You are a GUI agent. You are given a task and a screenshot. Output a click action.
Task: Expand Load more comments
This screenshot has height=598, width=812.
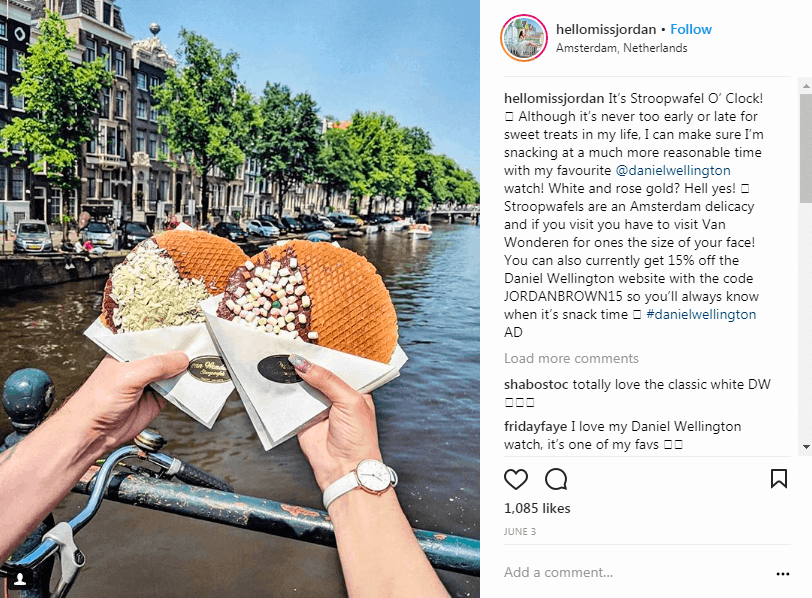click(571, 358)
